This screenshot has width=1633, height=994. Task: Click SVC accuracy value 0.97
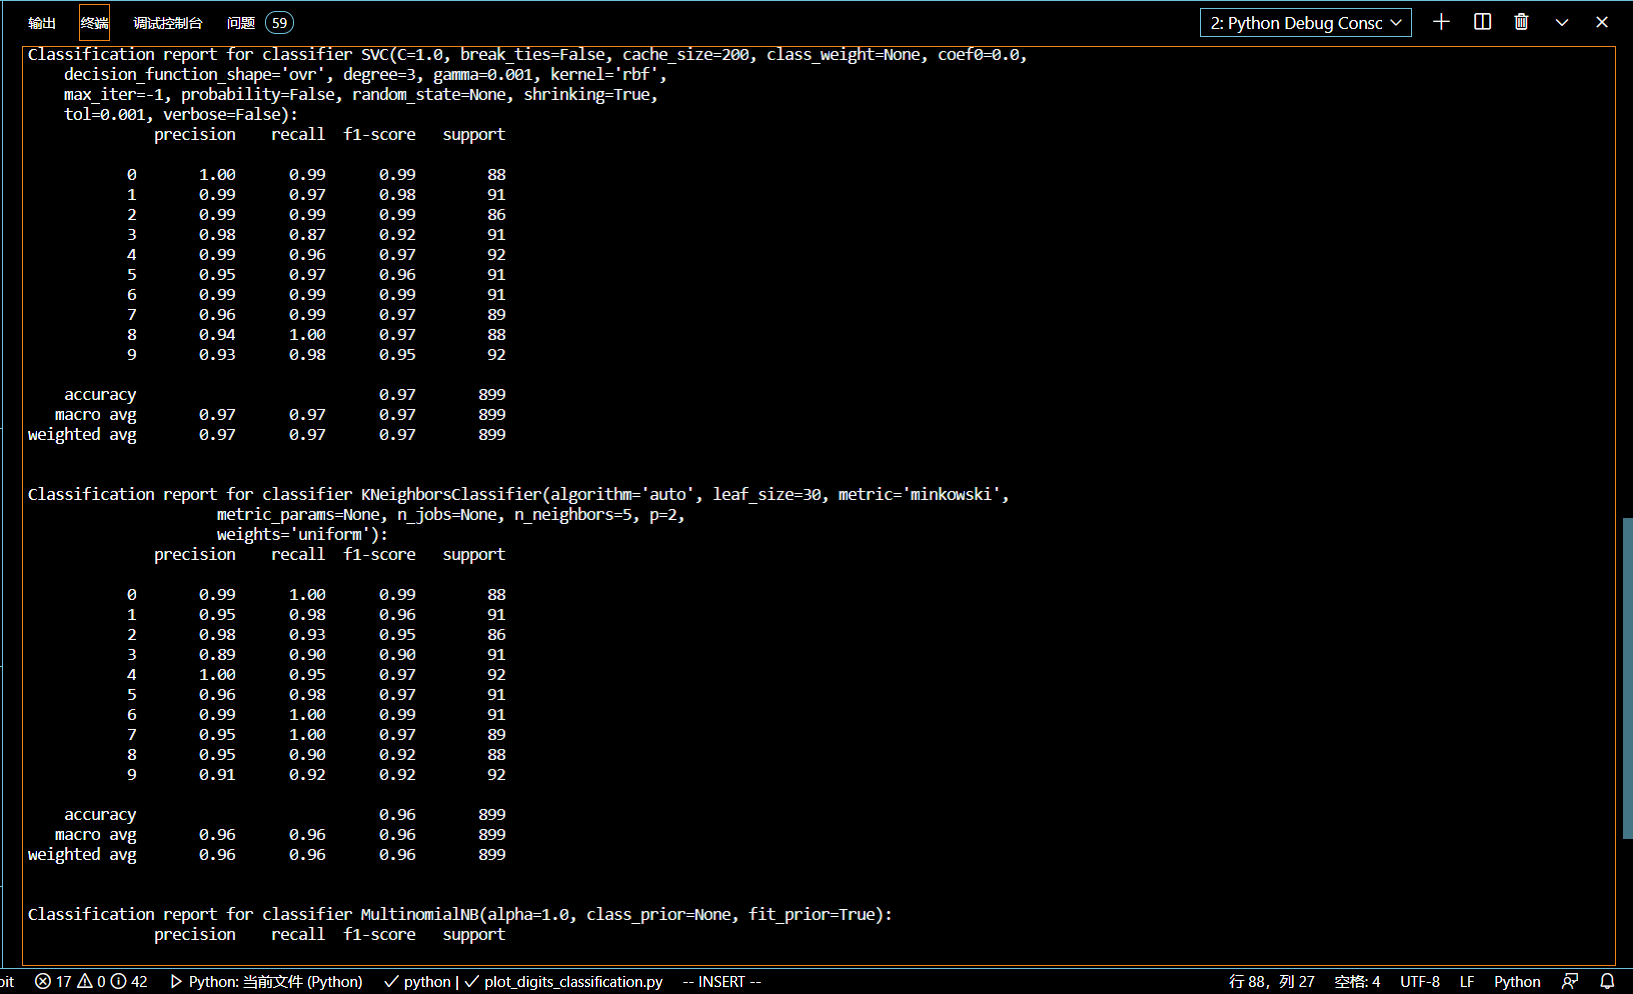397,395
